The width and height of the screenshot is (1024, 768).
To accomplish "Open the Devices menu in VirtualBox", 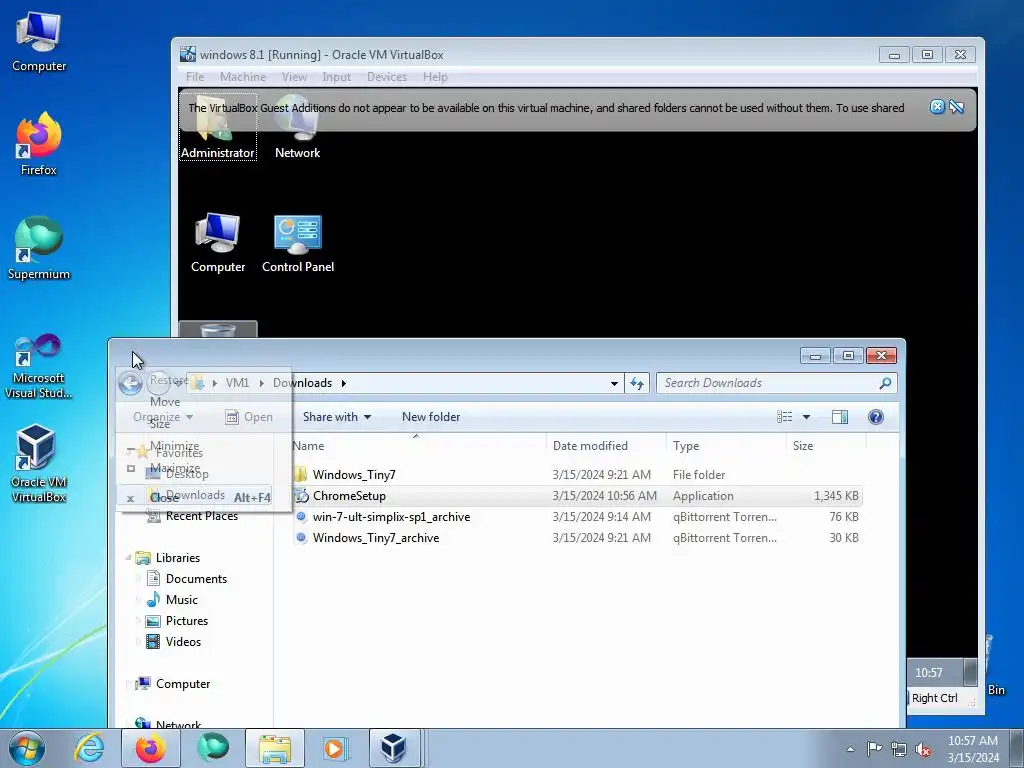I will click(x=387, y=77).
